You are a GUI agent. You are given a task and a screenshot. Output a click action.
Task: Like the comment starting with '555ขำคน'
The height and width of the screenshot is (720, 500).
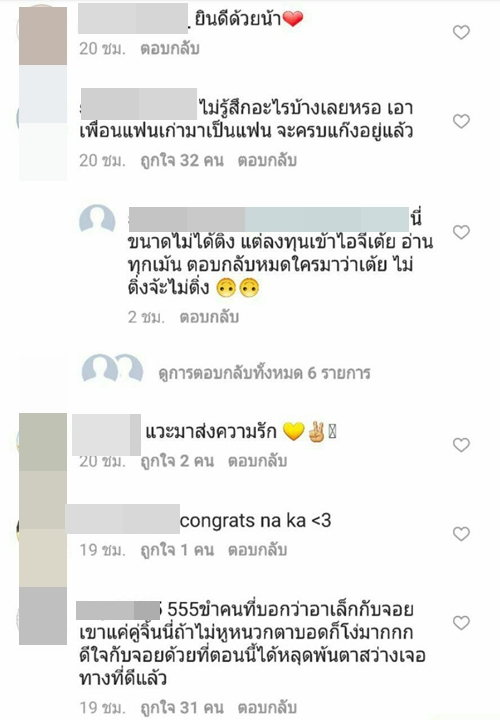[x=461, y=623]
